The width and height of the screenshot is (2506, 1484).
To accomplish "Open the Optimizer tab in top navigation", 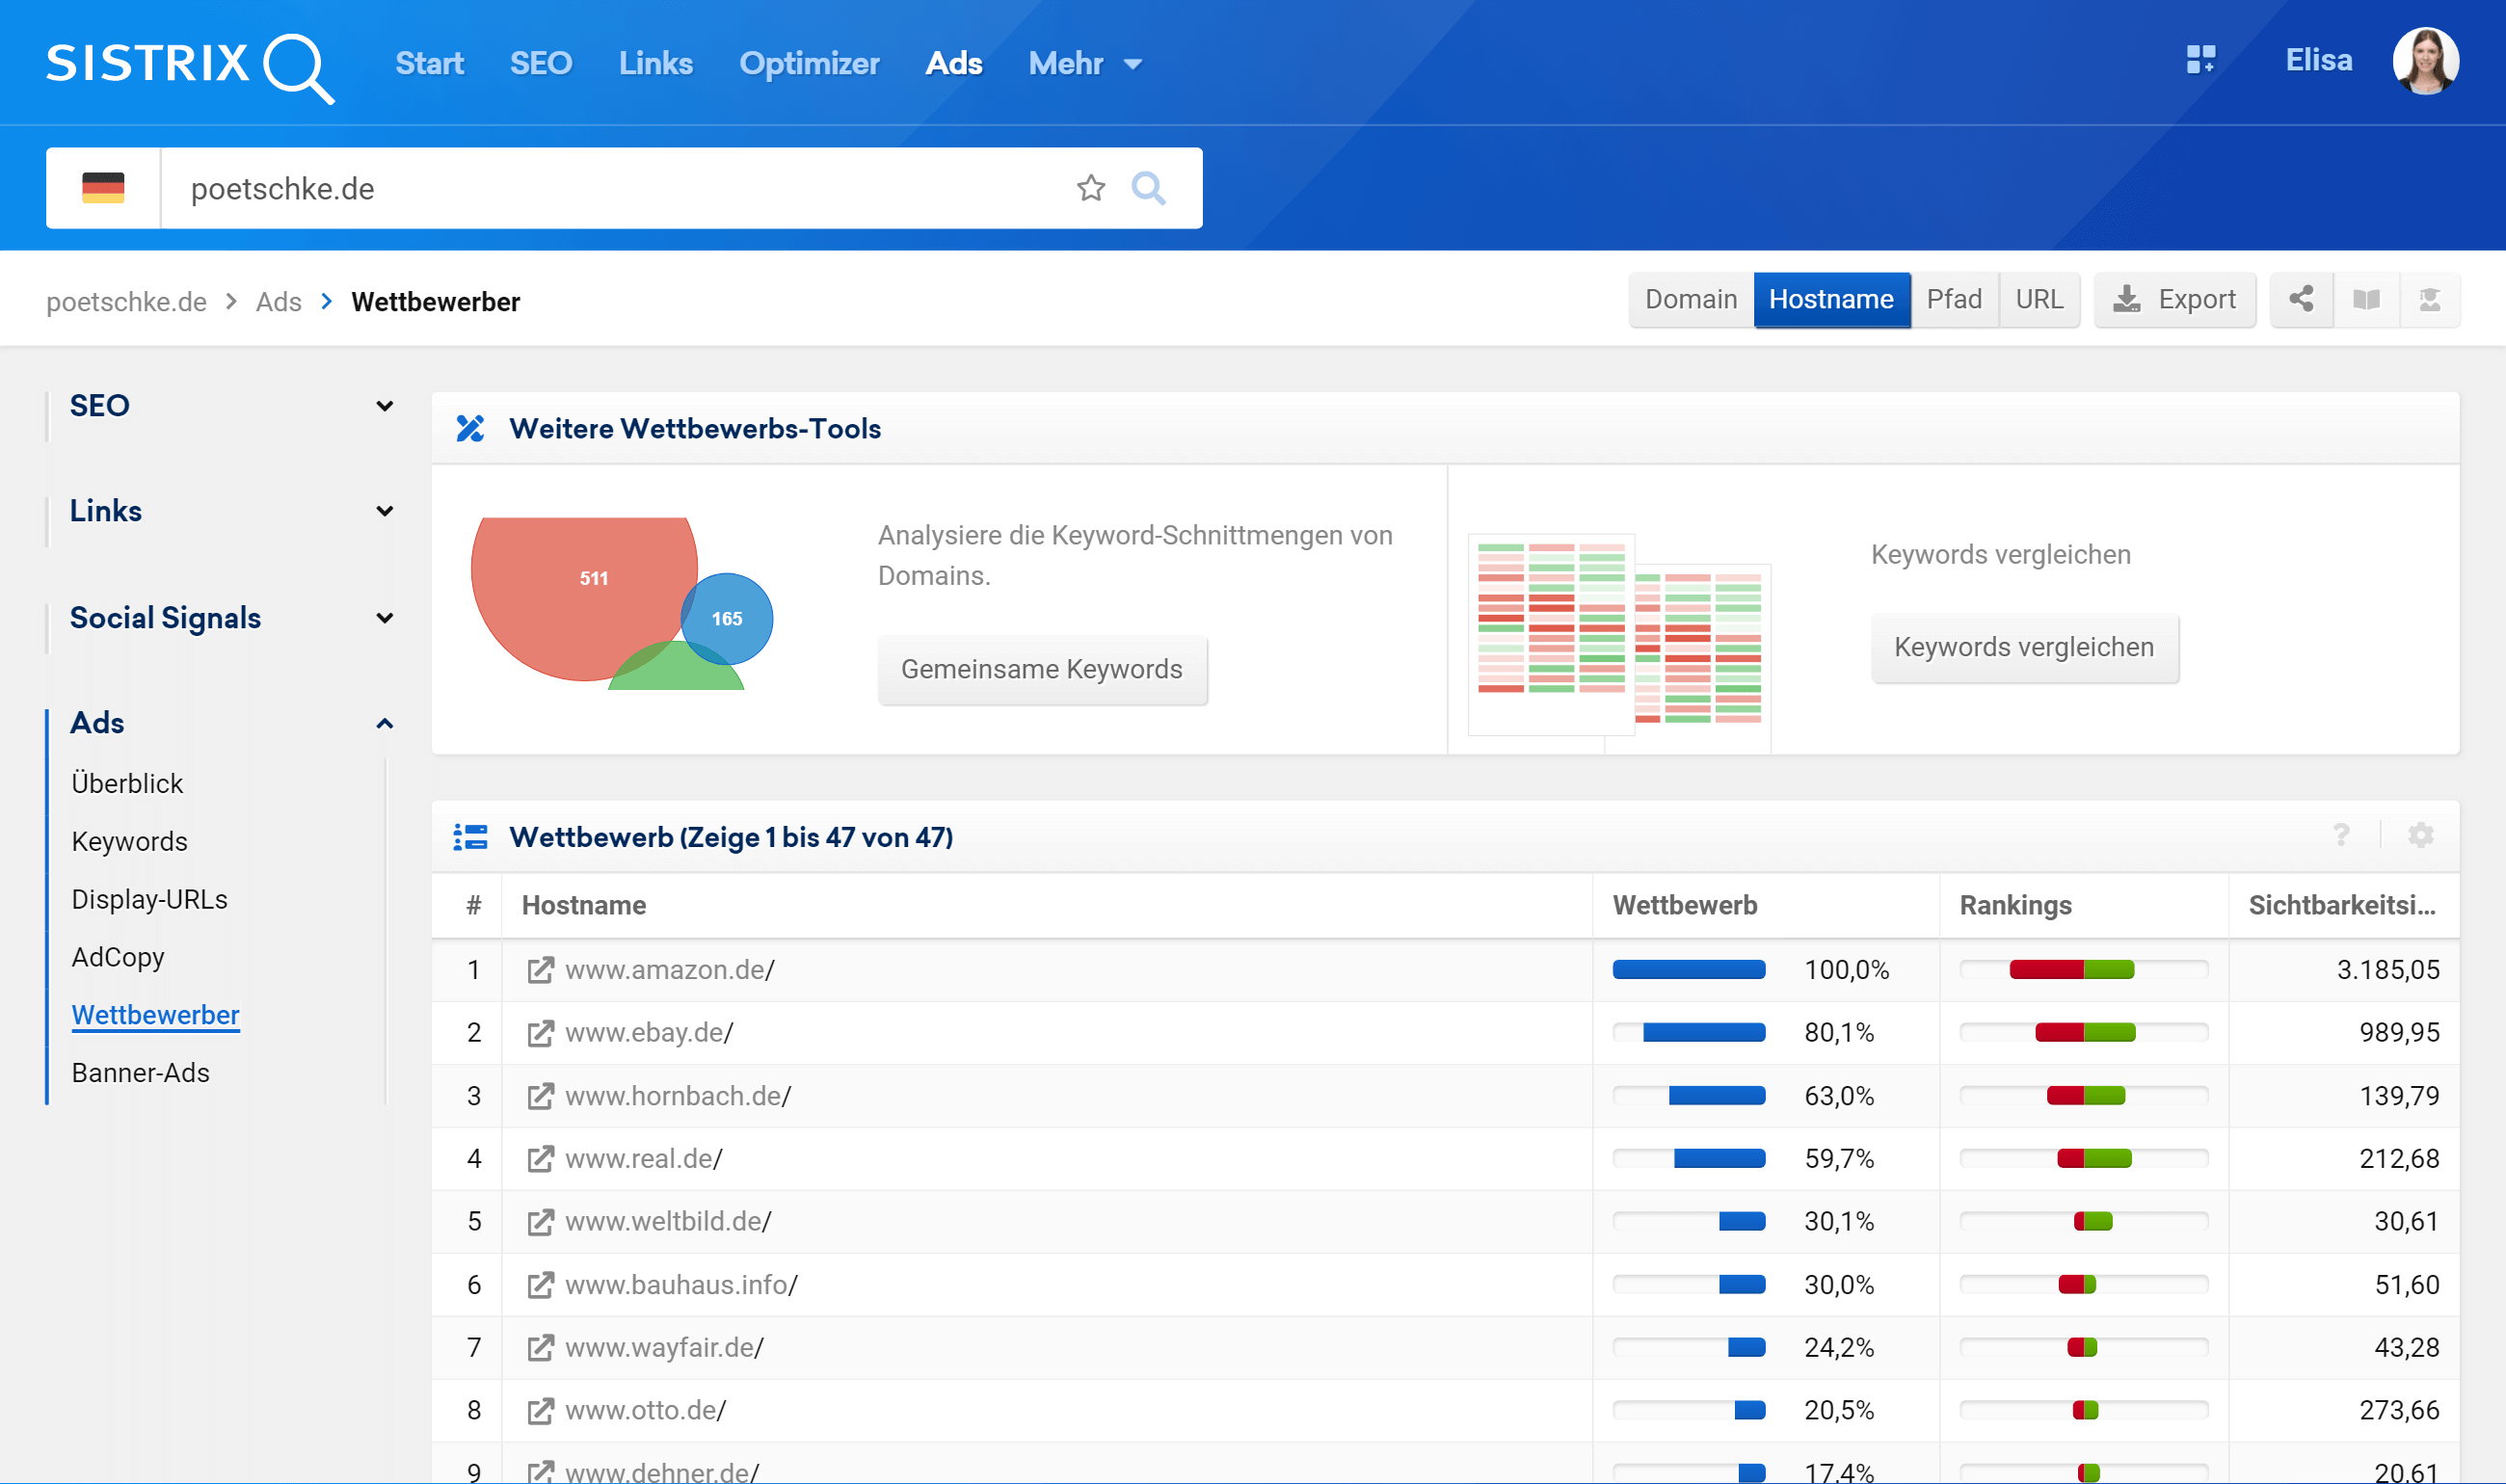I will point(808,63).
